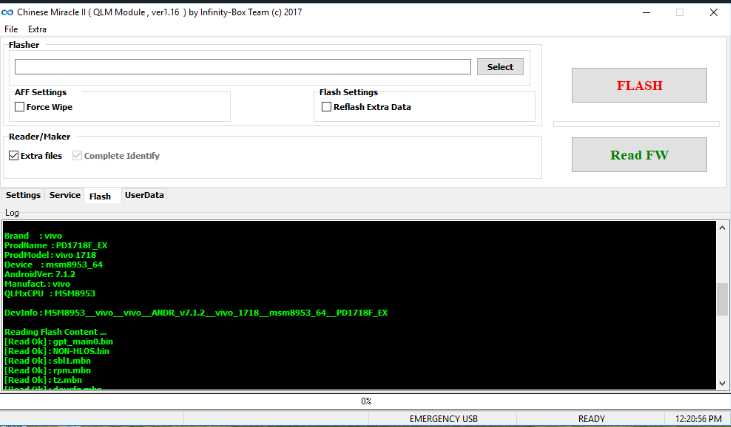Click the 0% progress bar
The height and width of the screenshot is (427, 731).
(366, 401)
